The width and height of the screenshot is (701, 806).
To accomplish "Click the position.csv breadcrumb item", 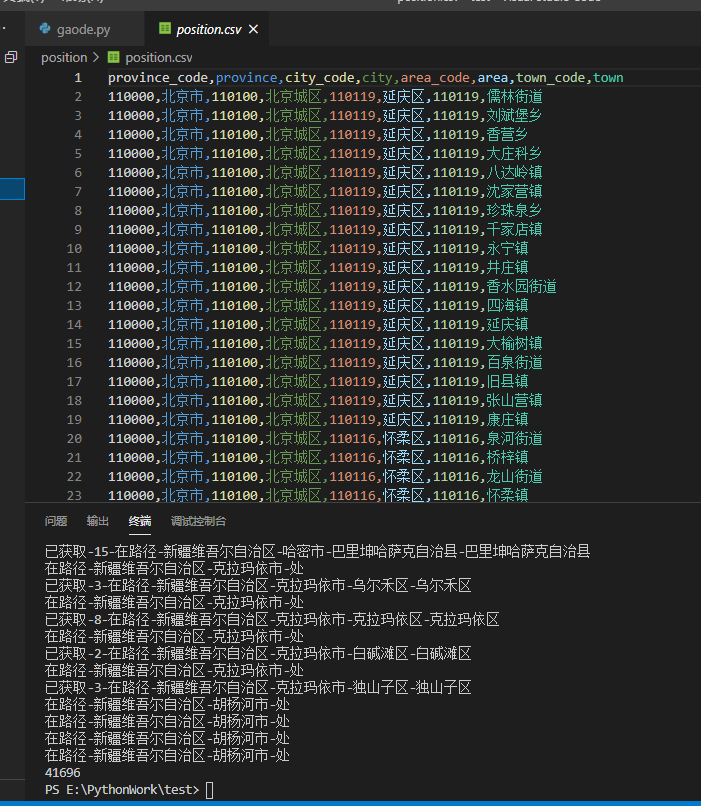I will coord(159,58).
